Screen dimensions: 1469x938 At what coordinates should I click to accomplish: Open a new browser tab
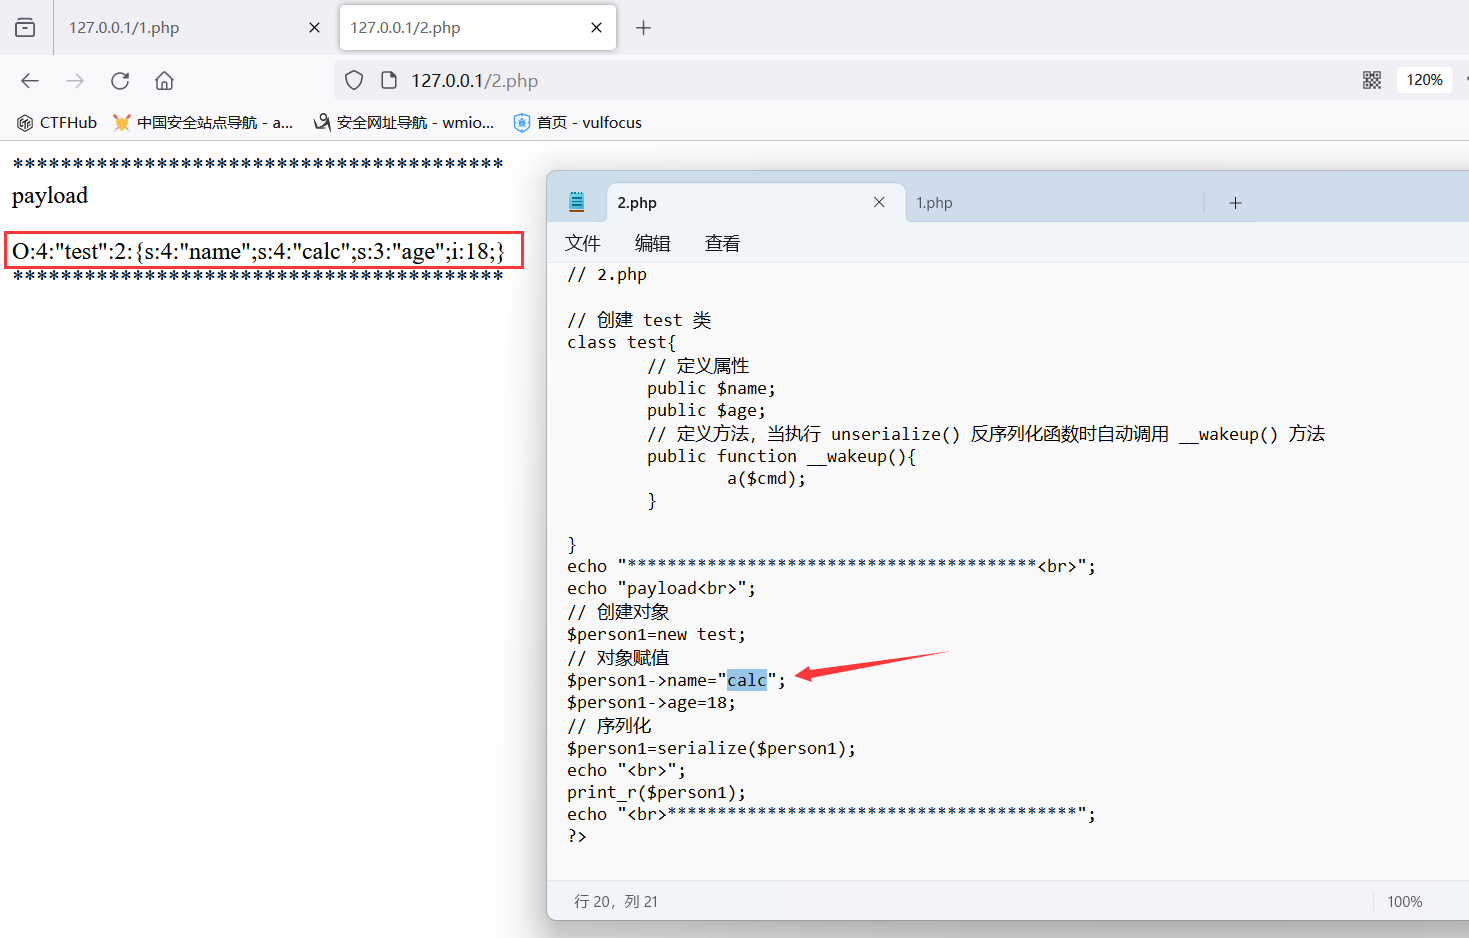(x=643, y=28)
